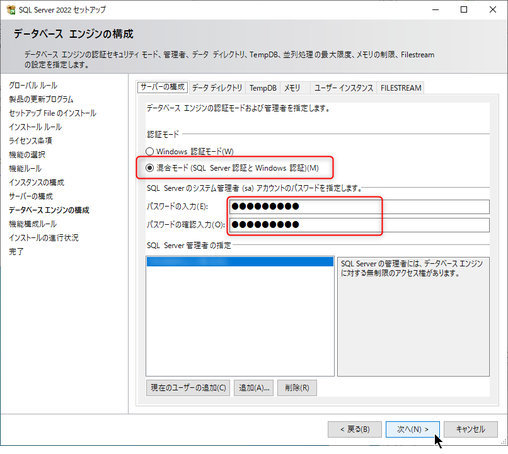Click the SQL Server setup title bar icon

(x=11, y=10)
